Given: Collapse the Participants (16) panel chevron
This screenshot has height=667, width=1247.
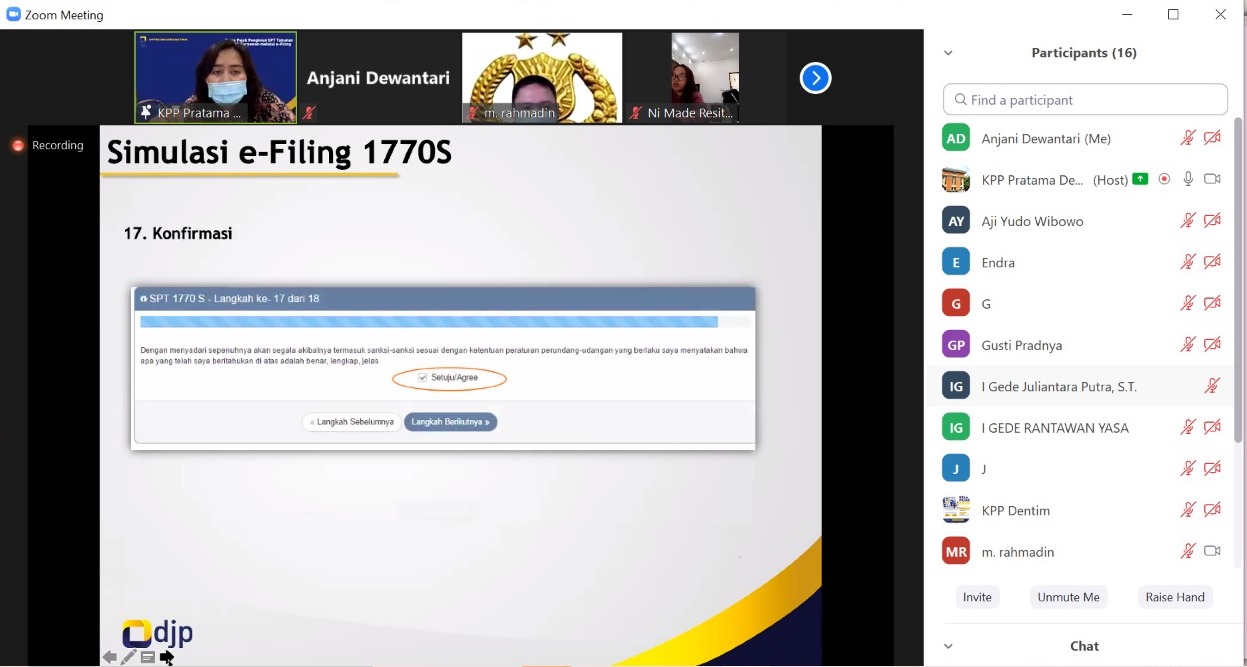Looking at the screenshot, I should 948,53.
